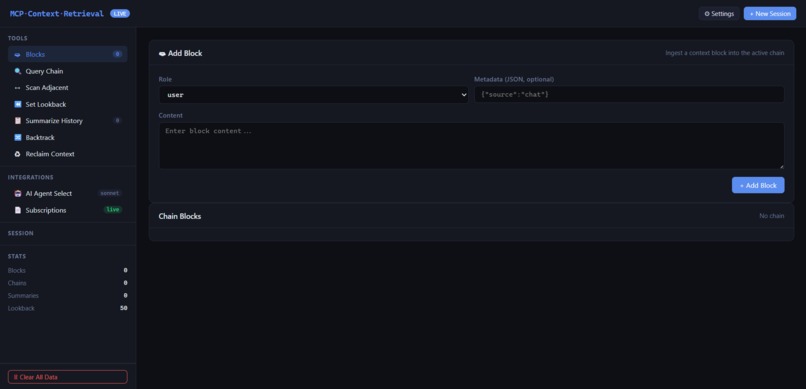Select Reclaim Context tool
Image resolution: width=806 pixels, height=389 pixels.
point(67,154)
